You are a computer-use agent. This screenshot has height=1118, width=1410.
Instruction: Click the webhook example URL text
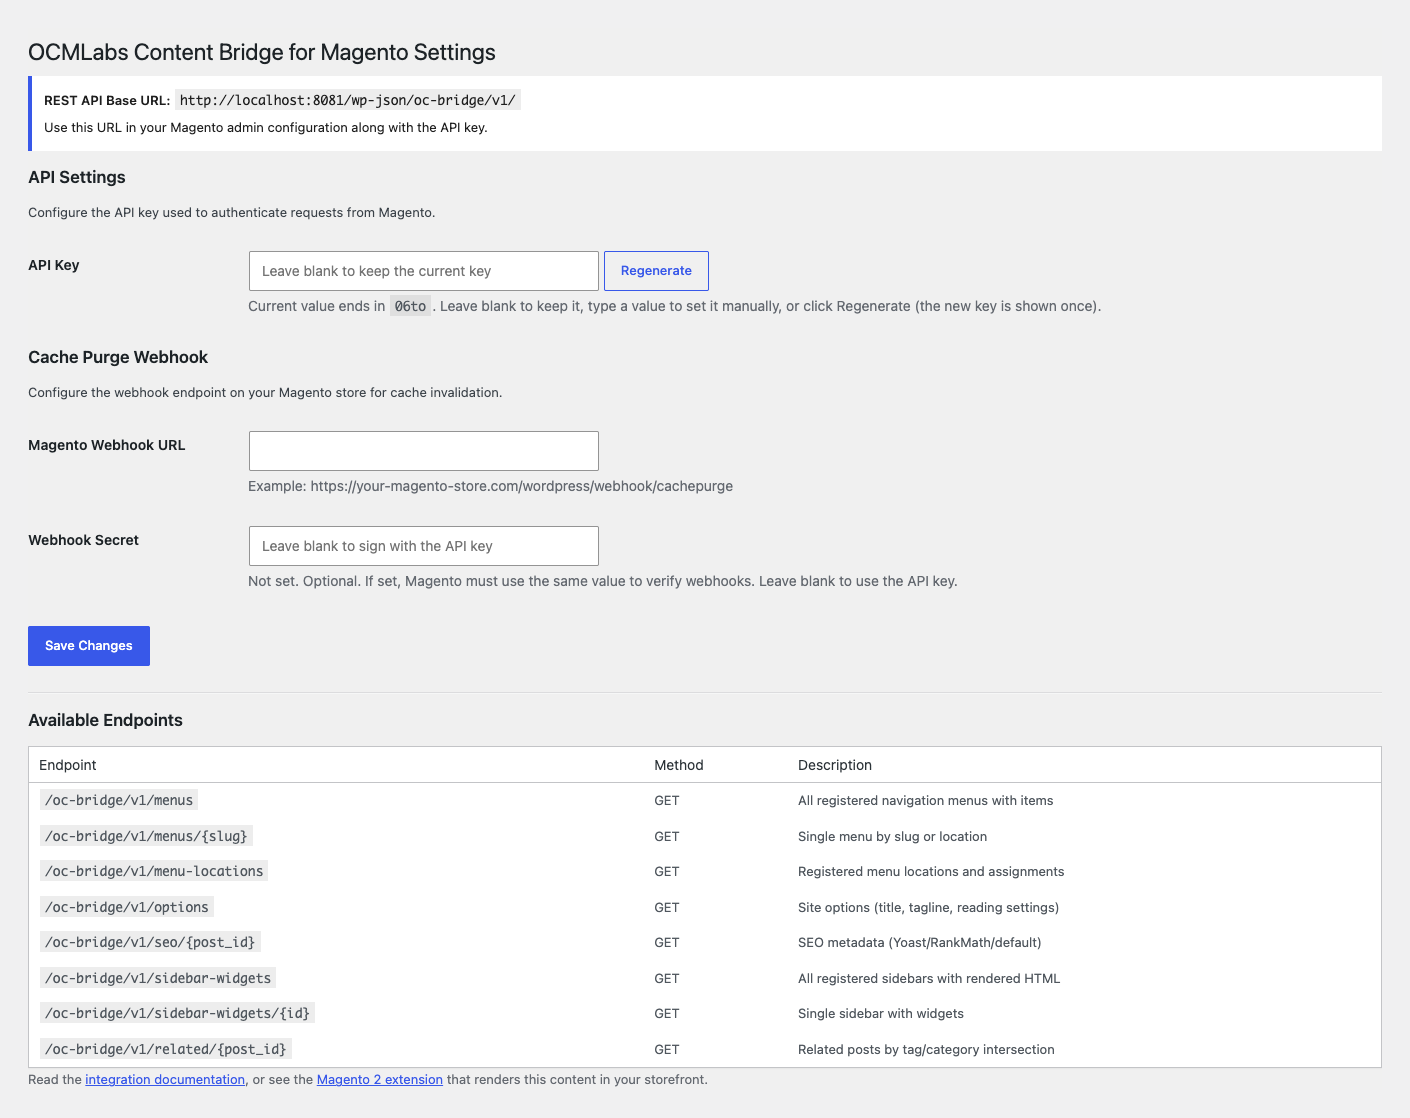point(490,486)
